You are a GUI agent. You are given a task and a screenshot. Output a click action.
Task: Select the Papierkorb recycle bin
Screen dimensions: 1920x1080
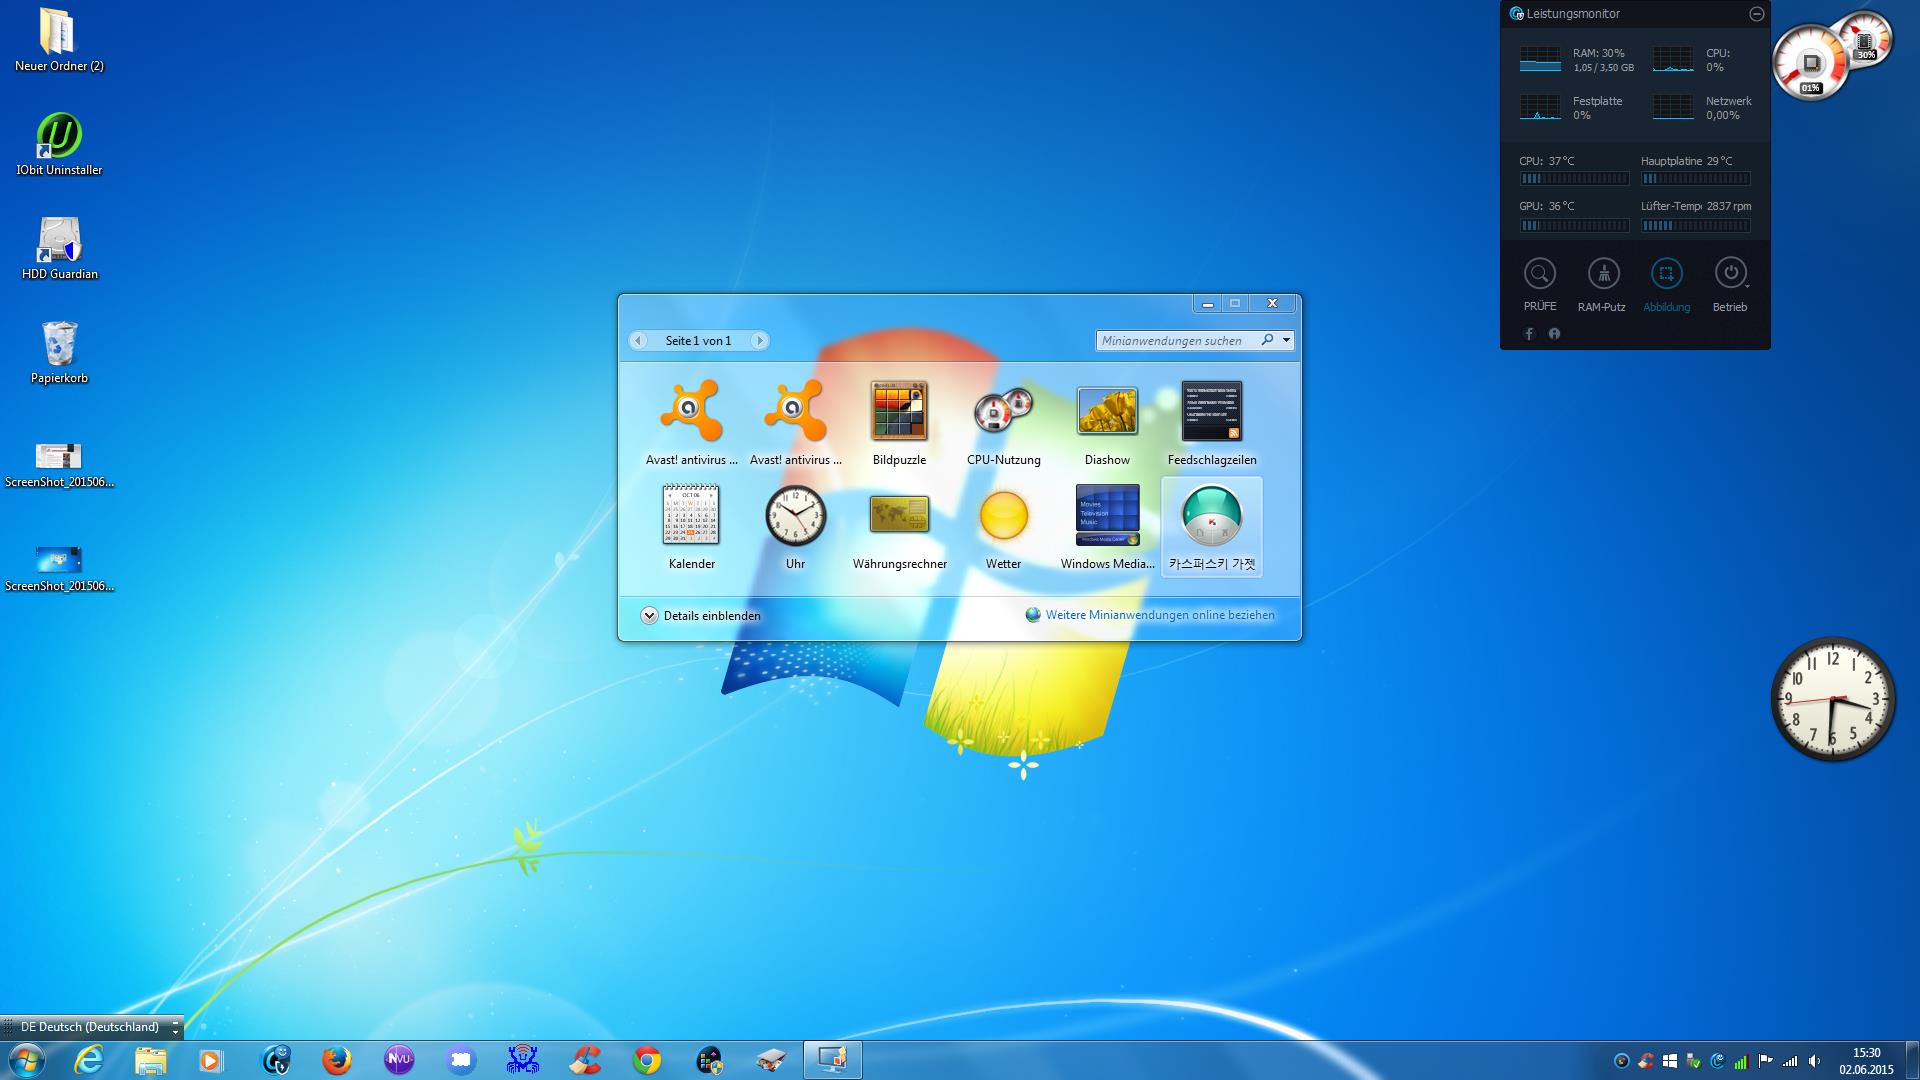click(x=59, y=353)
